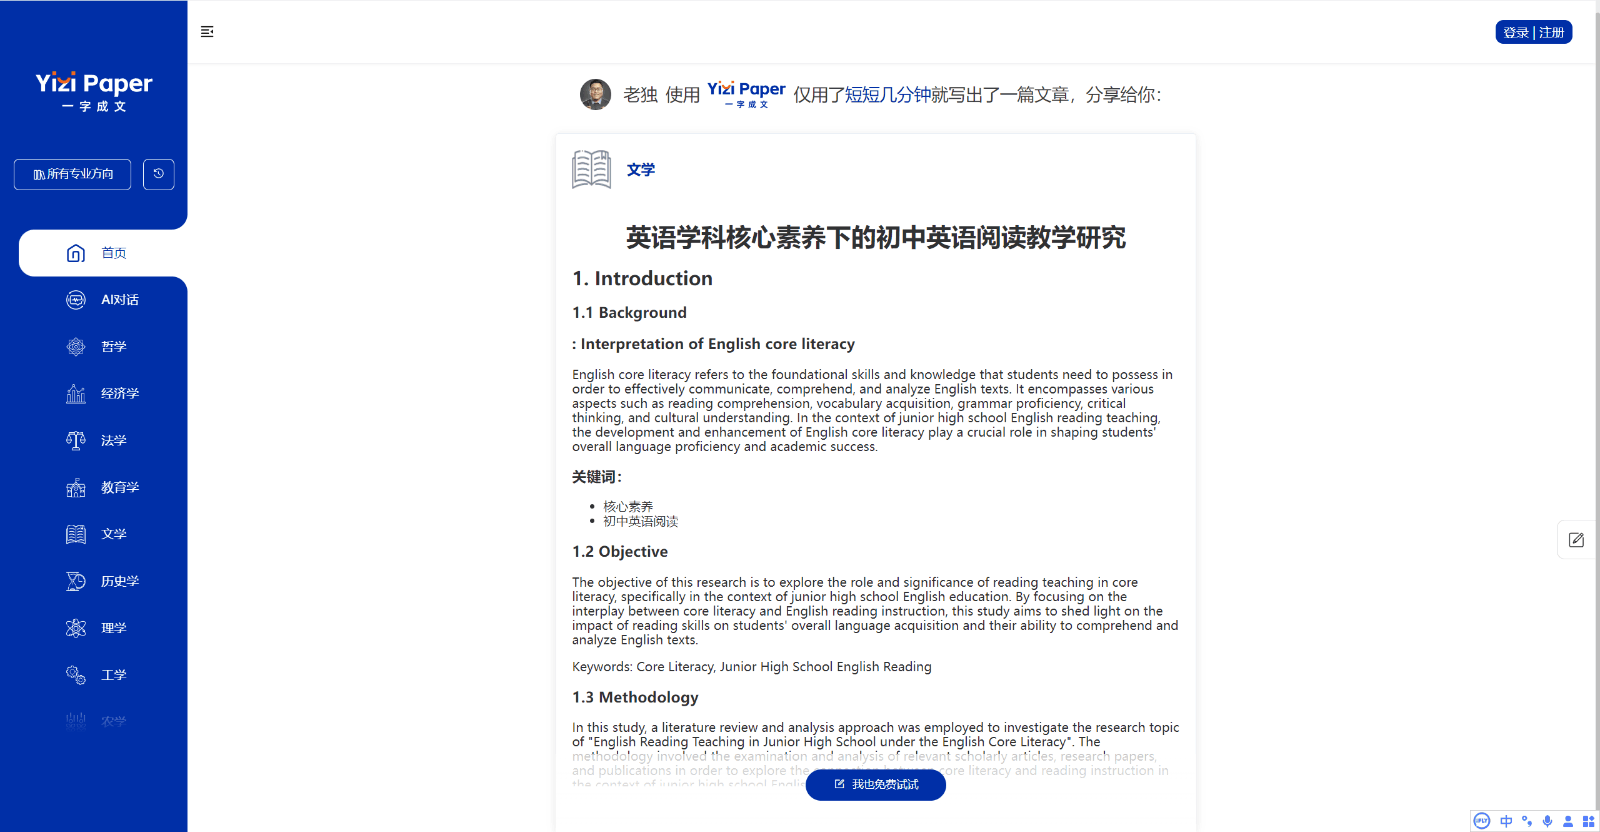Click the floating edit feedback icon
The image size is (1600, 832).
(1577, 540)
